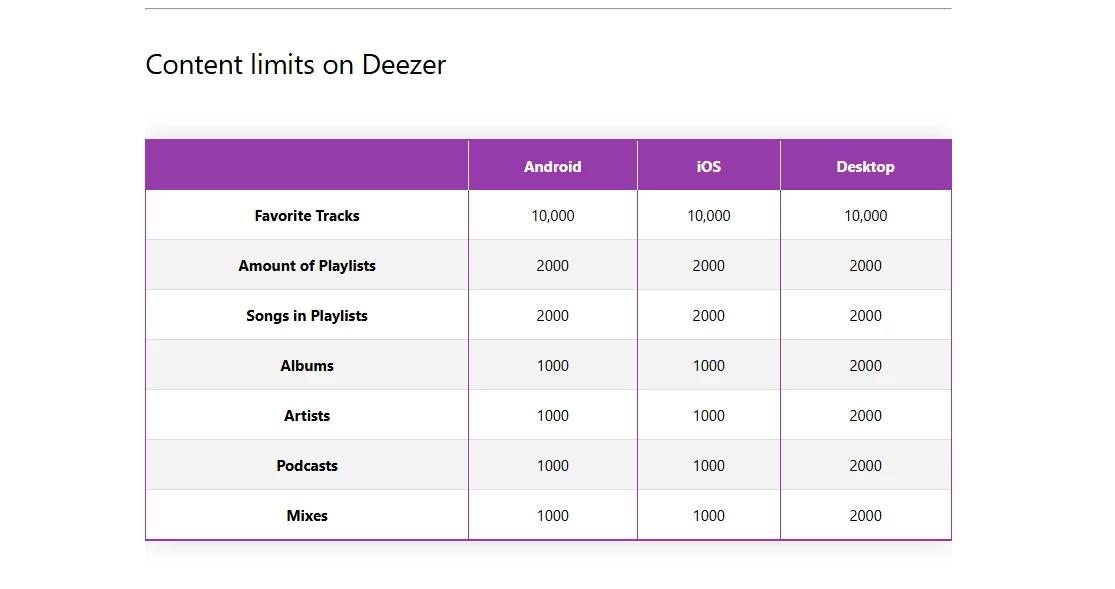Viewport: 1115px width, 589px height.
Task: Click the 'Content limits on Deezer' heading
Action: tap(295, 65)
